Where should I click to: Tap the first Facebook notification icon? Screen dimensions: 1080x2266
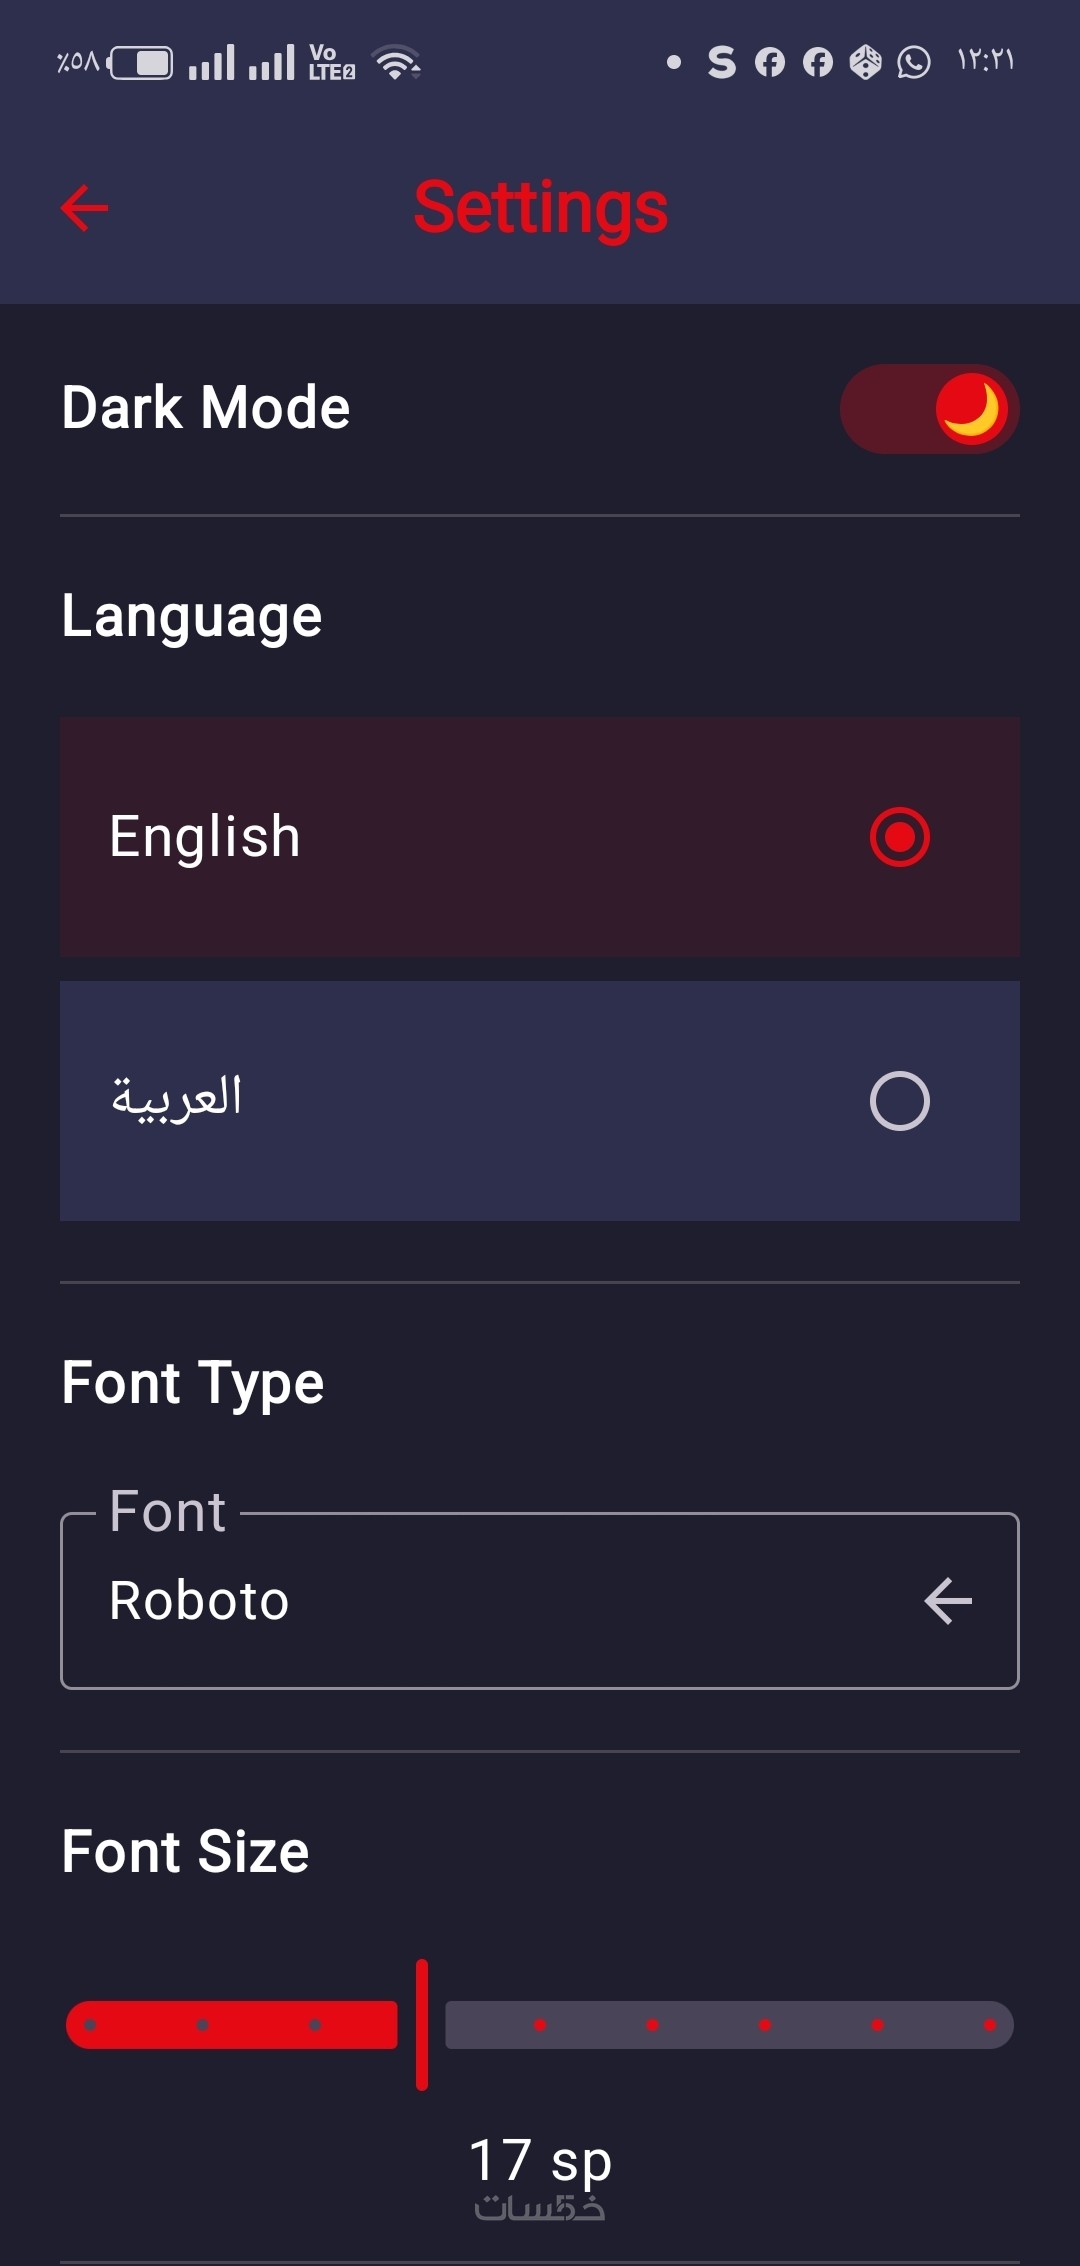pyautogui.click(x=770, y=62)
